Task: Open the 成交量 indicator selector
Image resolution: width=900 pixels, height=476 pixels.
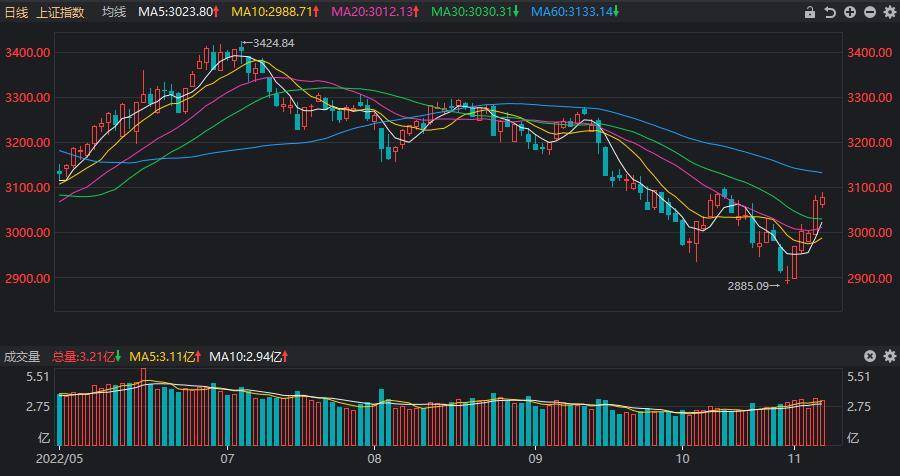Action: [x=21, y=356]
